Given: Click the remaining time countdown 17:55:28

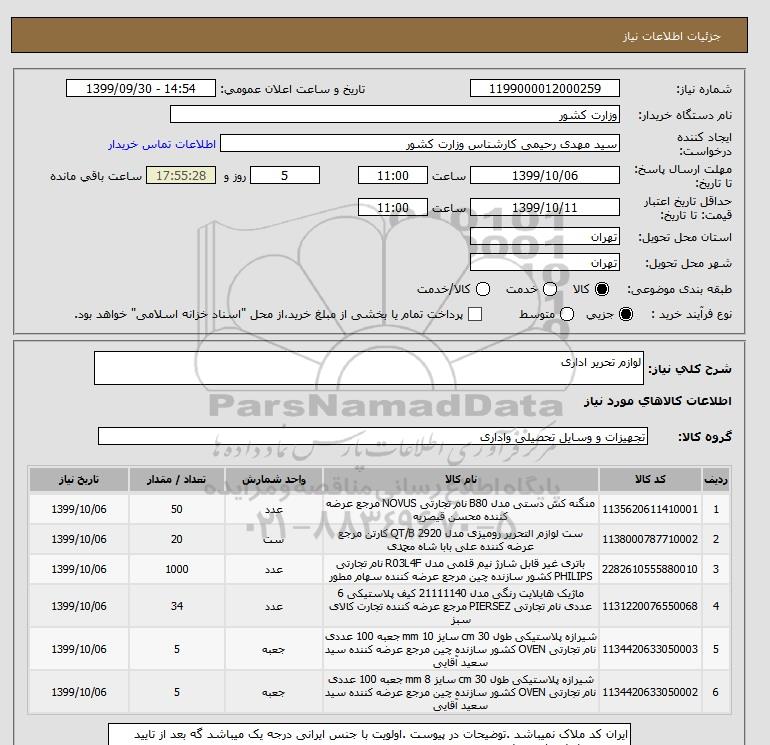Looking at the screenshot, I should point(181,175).
